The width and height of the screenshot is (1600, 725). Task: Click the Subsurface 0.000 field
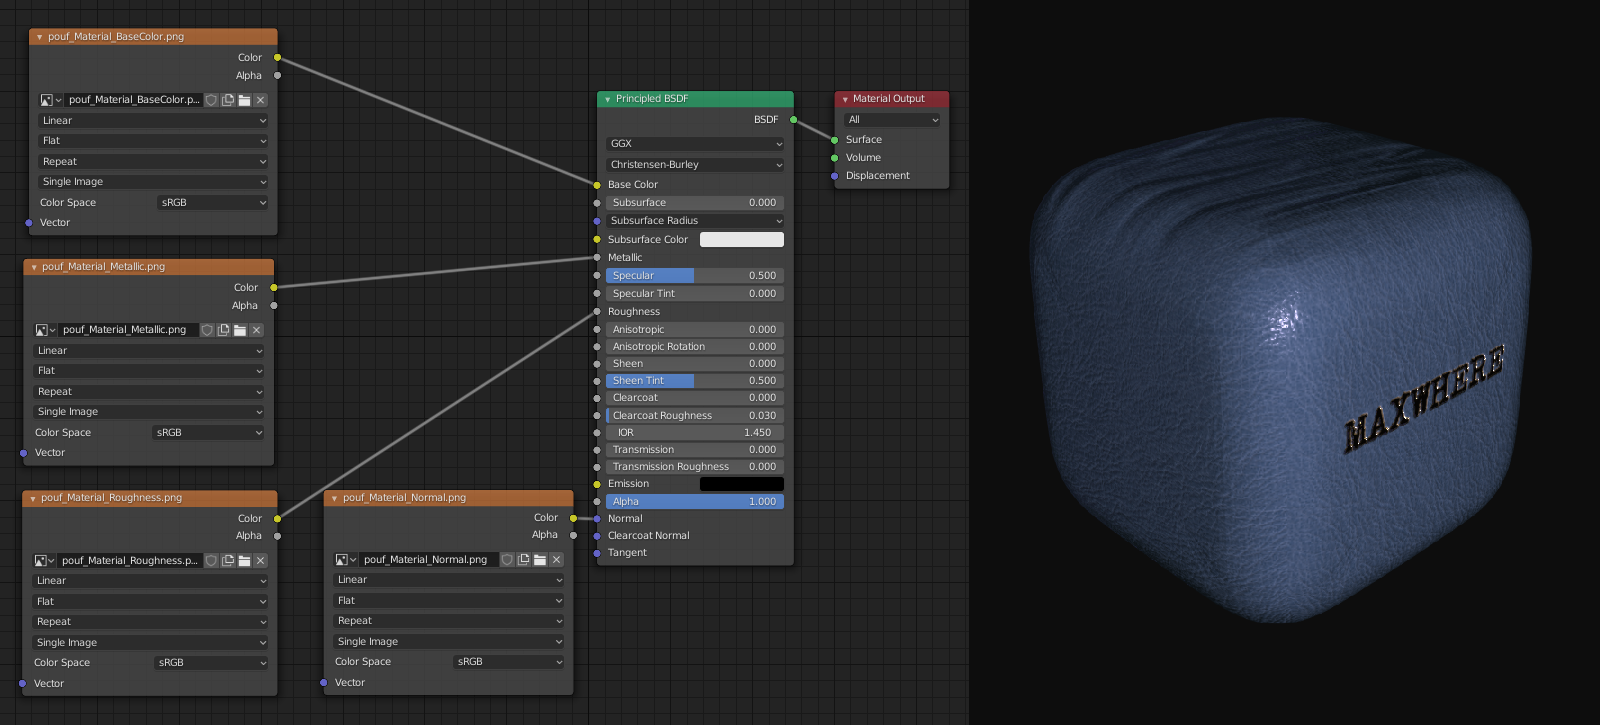695,203
